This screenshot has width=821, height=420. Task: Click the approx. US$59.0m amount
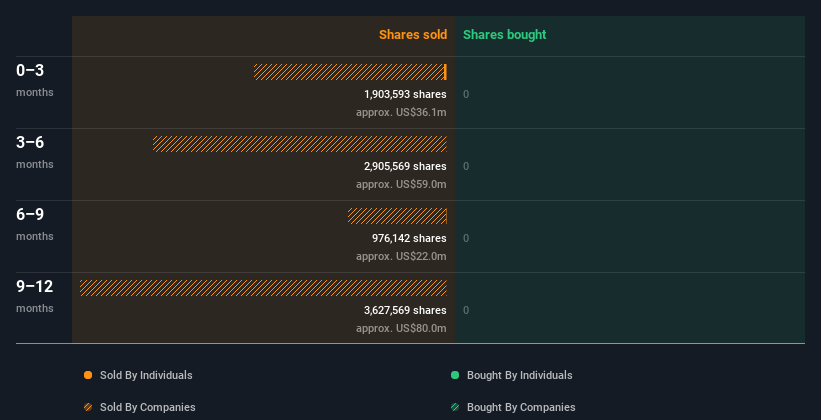pyautogui.click(x=401, y=184)
